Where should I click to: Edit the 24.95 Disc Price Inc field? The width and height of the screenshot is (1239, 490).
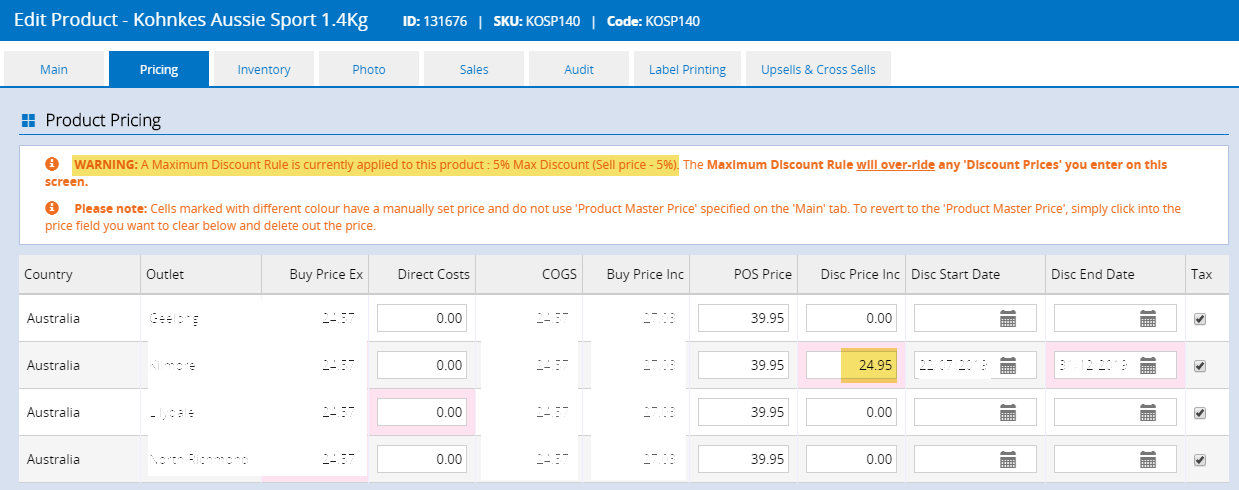(x=851, y=366)
